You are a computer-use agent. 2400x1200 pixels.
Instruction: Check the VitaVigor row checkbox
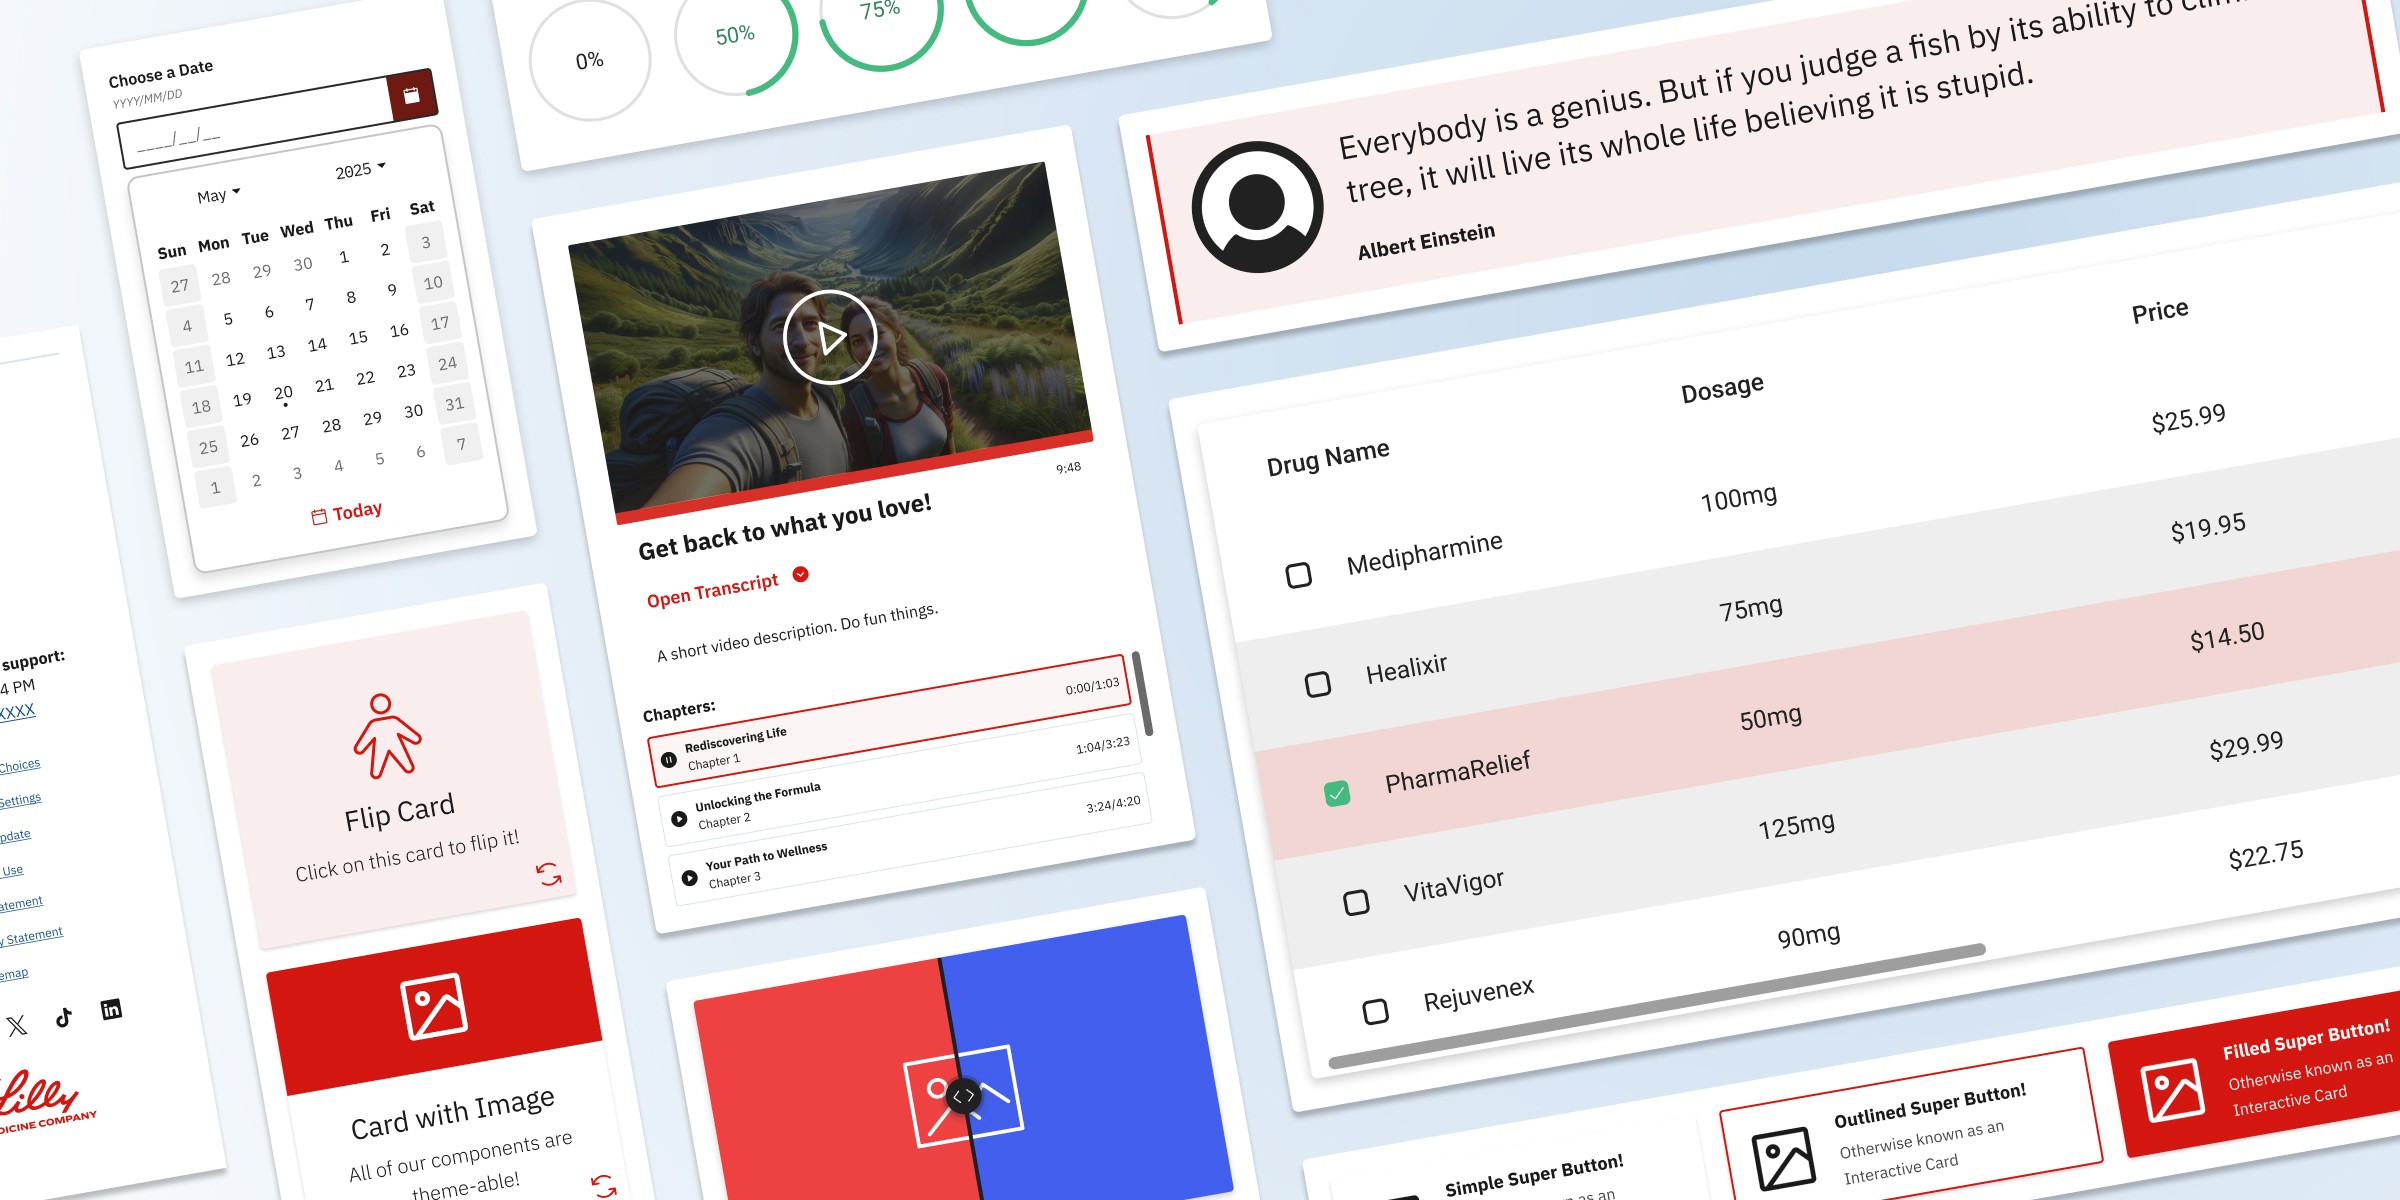(x=1356, y=902)
